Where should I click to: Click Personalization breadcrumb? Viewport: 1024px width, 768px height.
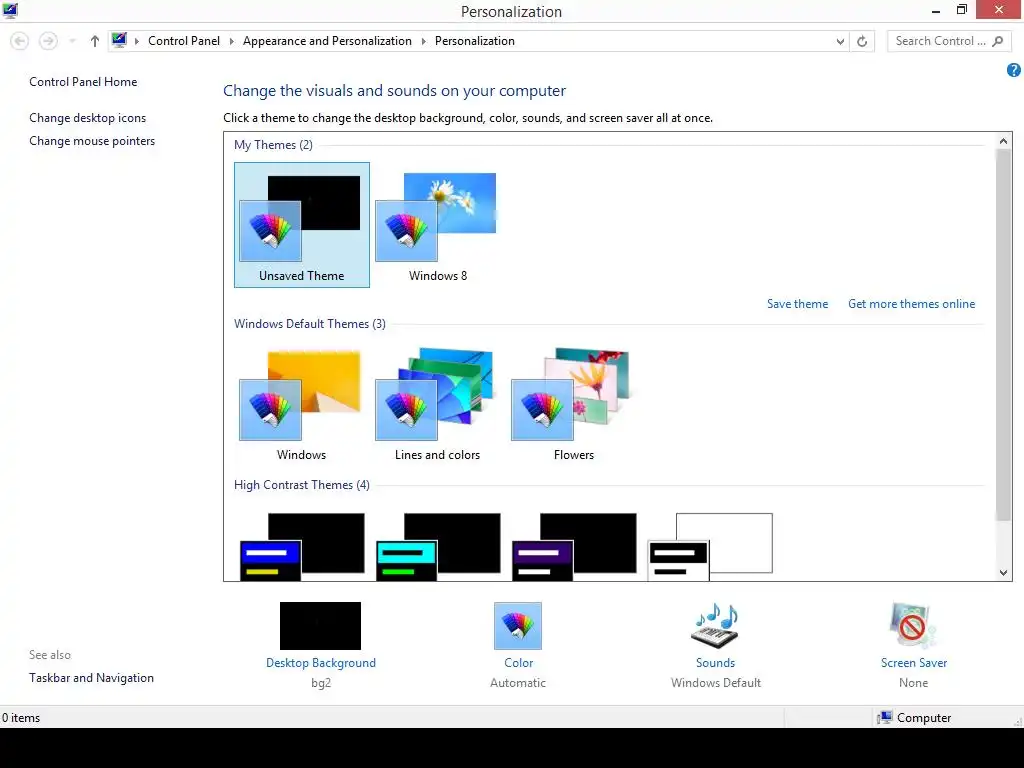pos(475,40)
